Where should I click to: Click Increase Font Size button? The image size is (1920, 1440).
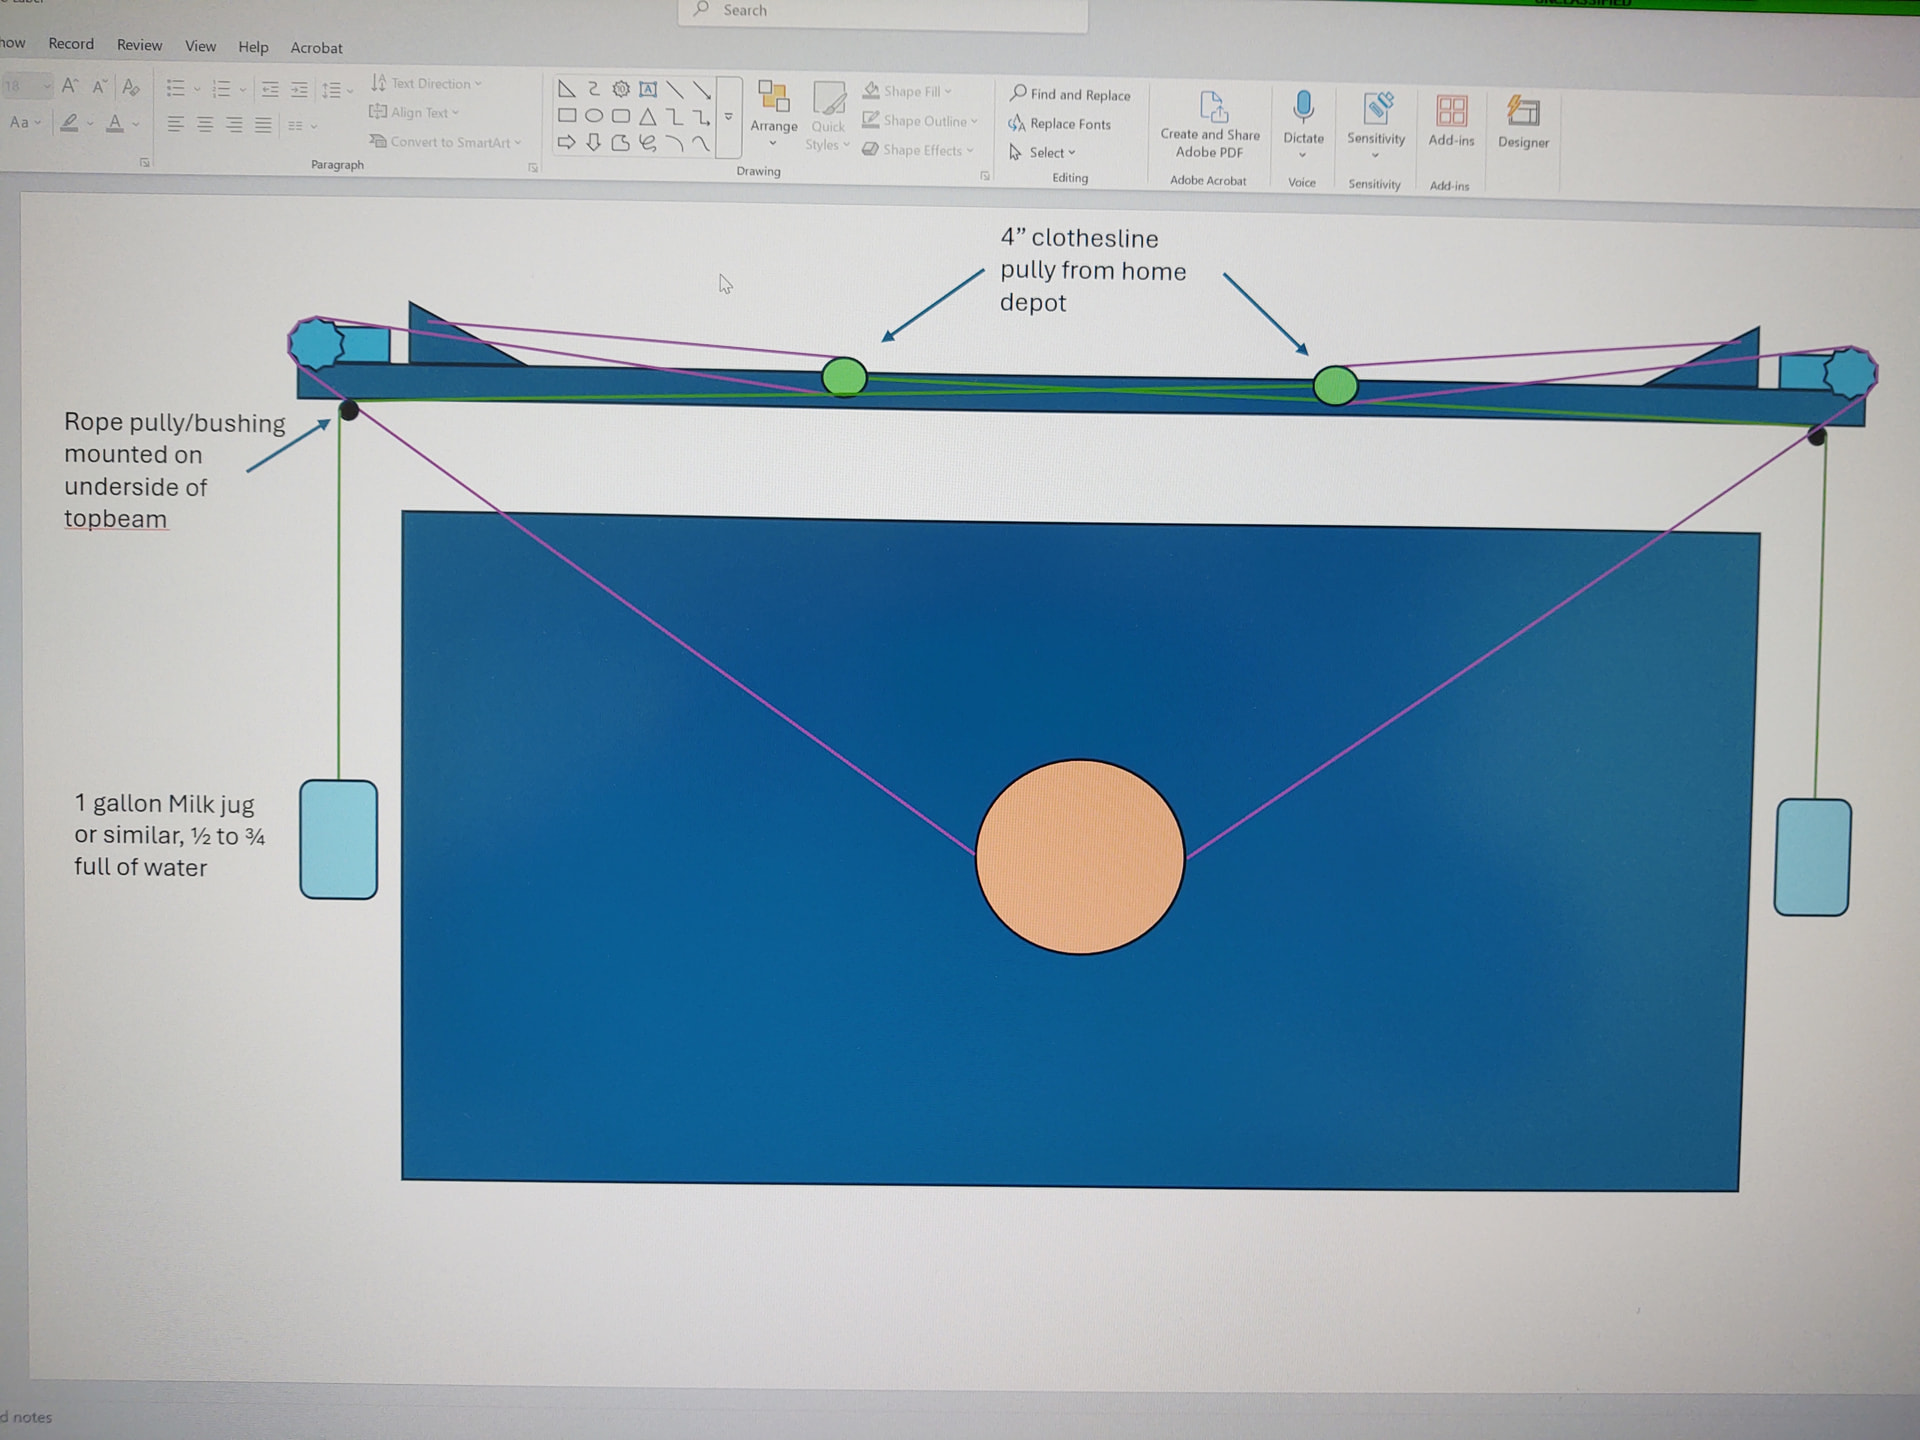tap(69, 86)
